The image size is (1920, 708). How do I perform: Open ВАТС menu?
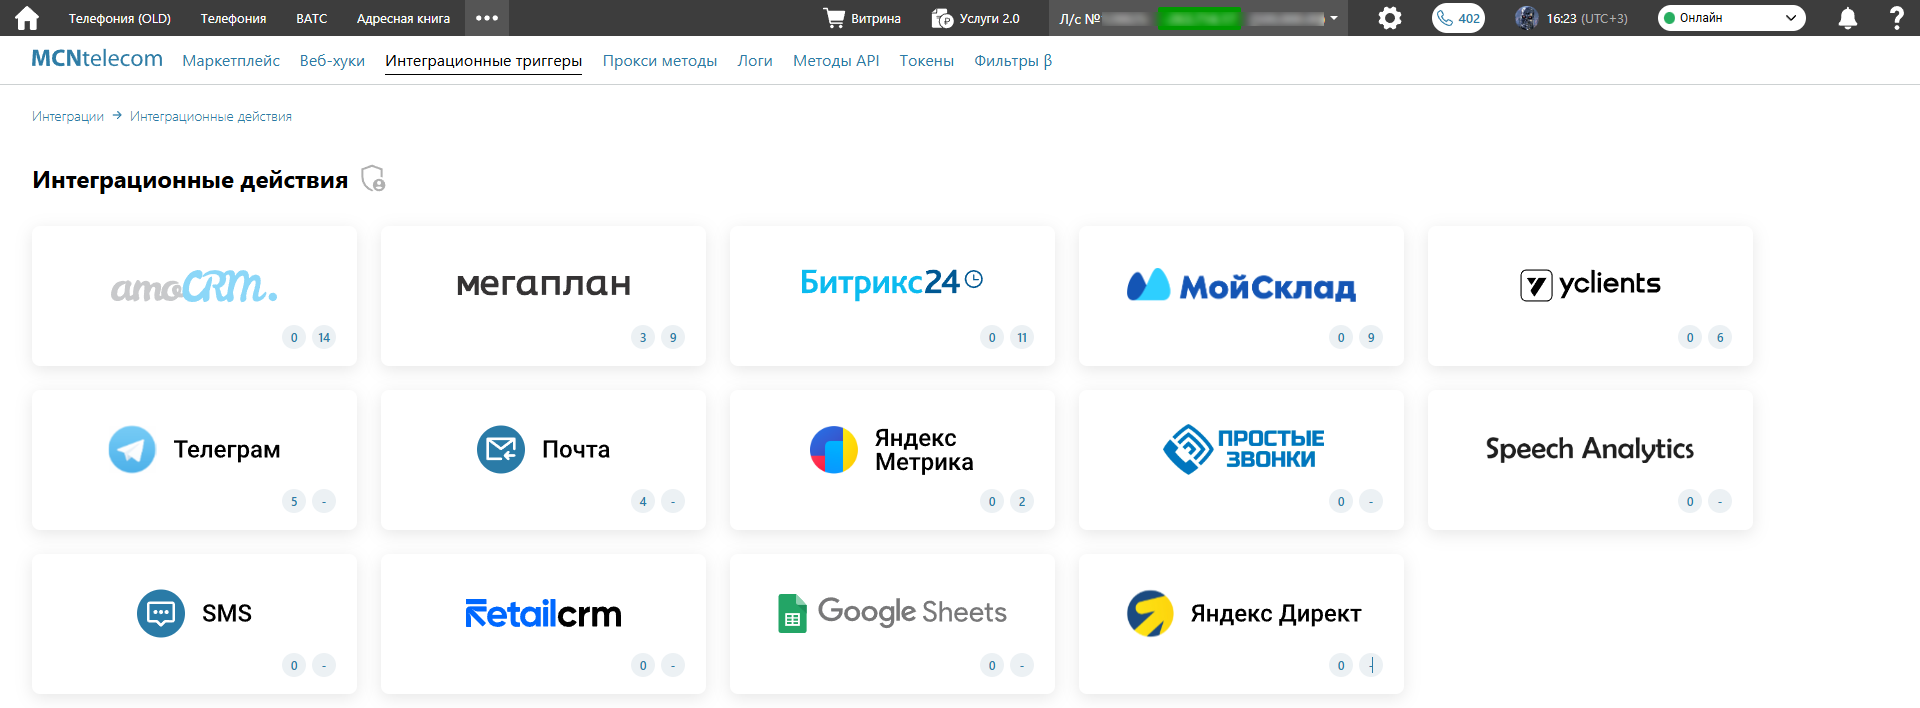312,18
